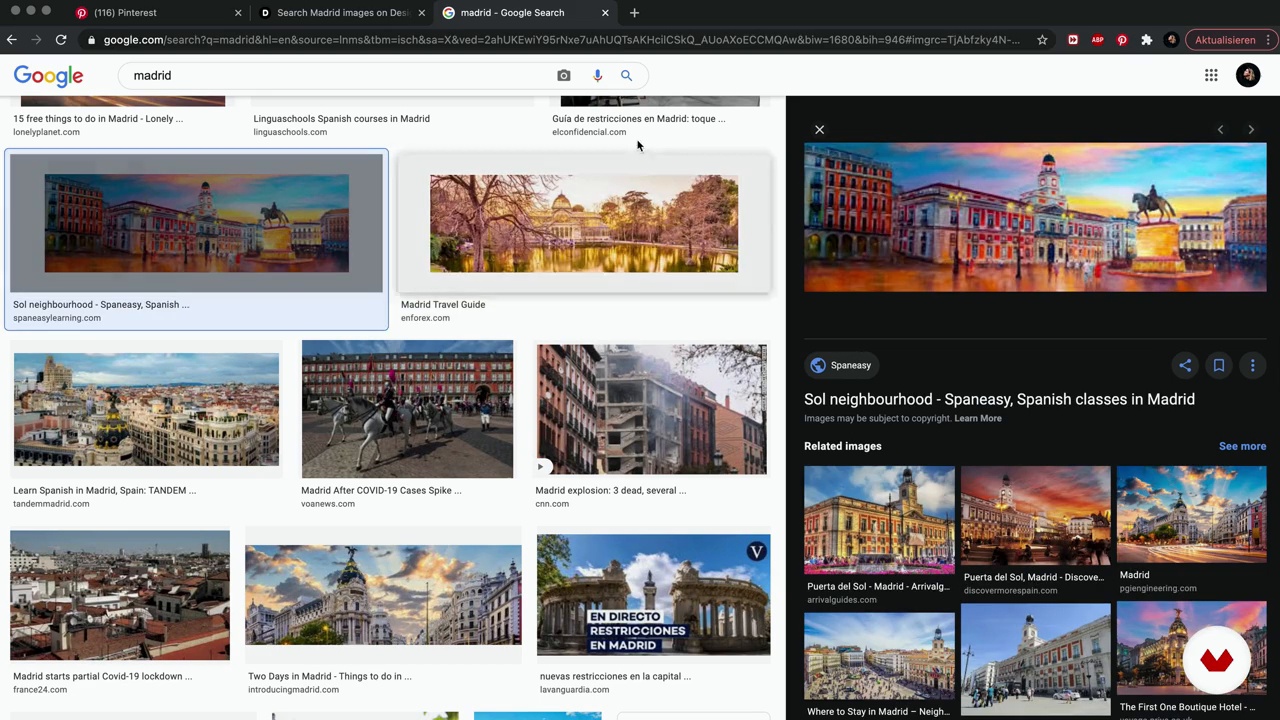1280x720 pixels.
Task: Open the large Sol neighbourhood preview image
Action: tap(1035, 217)
